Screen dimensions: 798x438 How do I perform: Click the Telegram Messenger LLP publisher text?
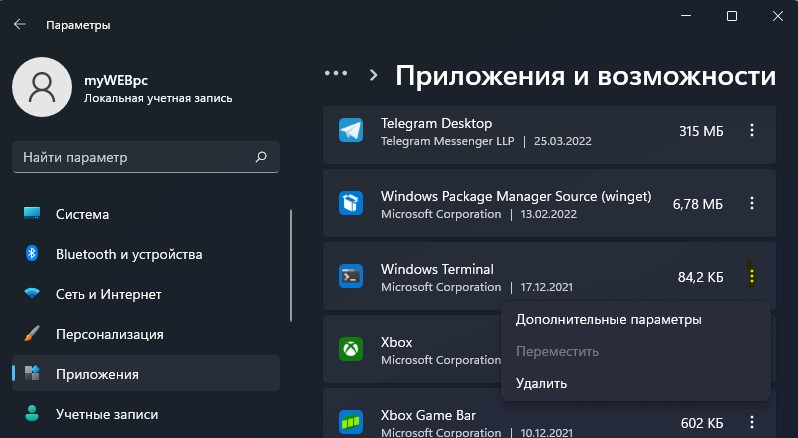[x=448, y=141]
